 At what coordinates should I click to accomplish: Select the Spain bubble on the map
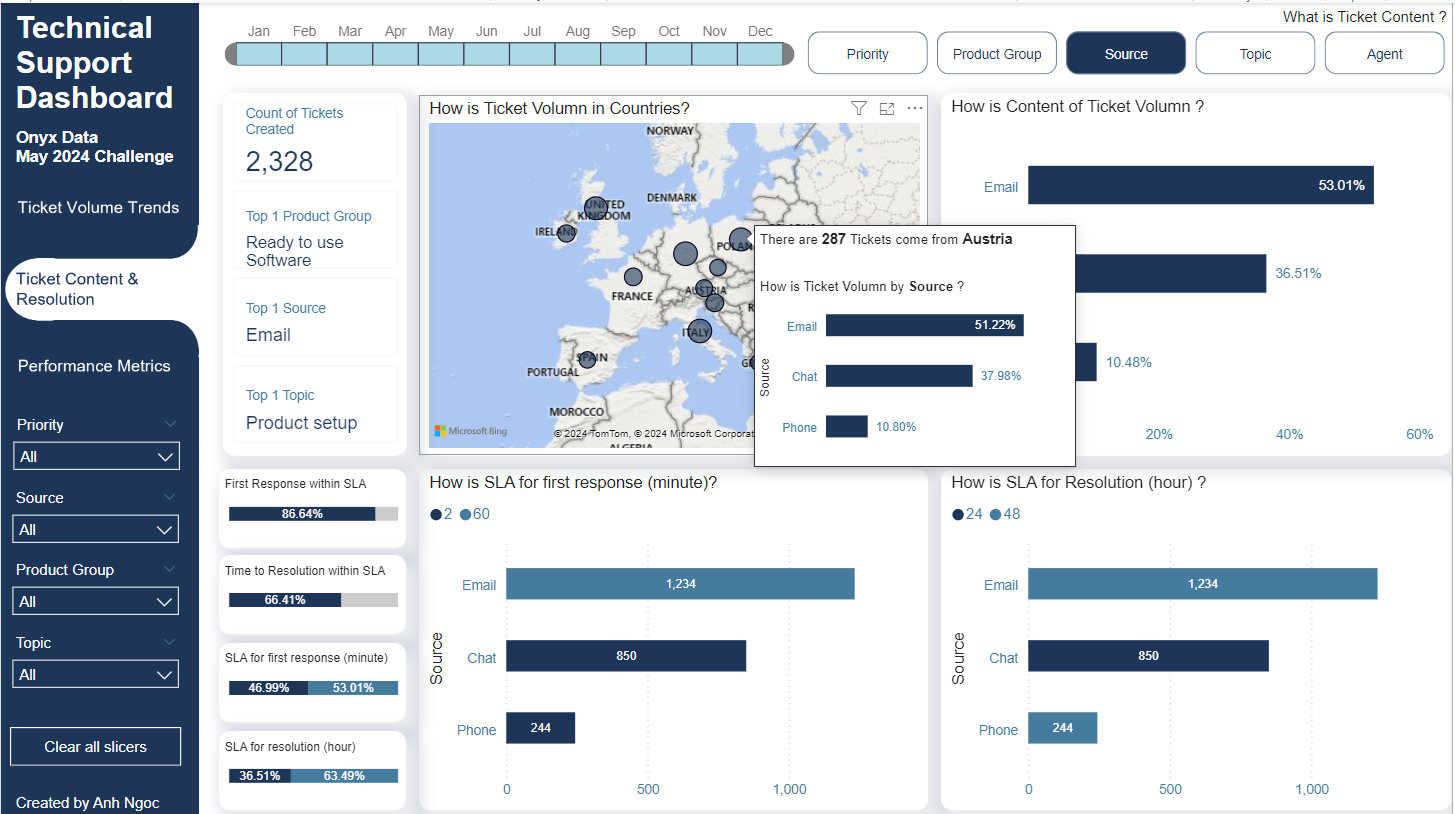pyautogui.click(x=587, y=359)
